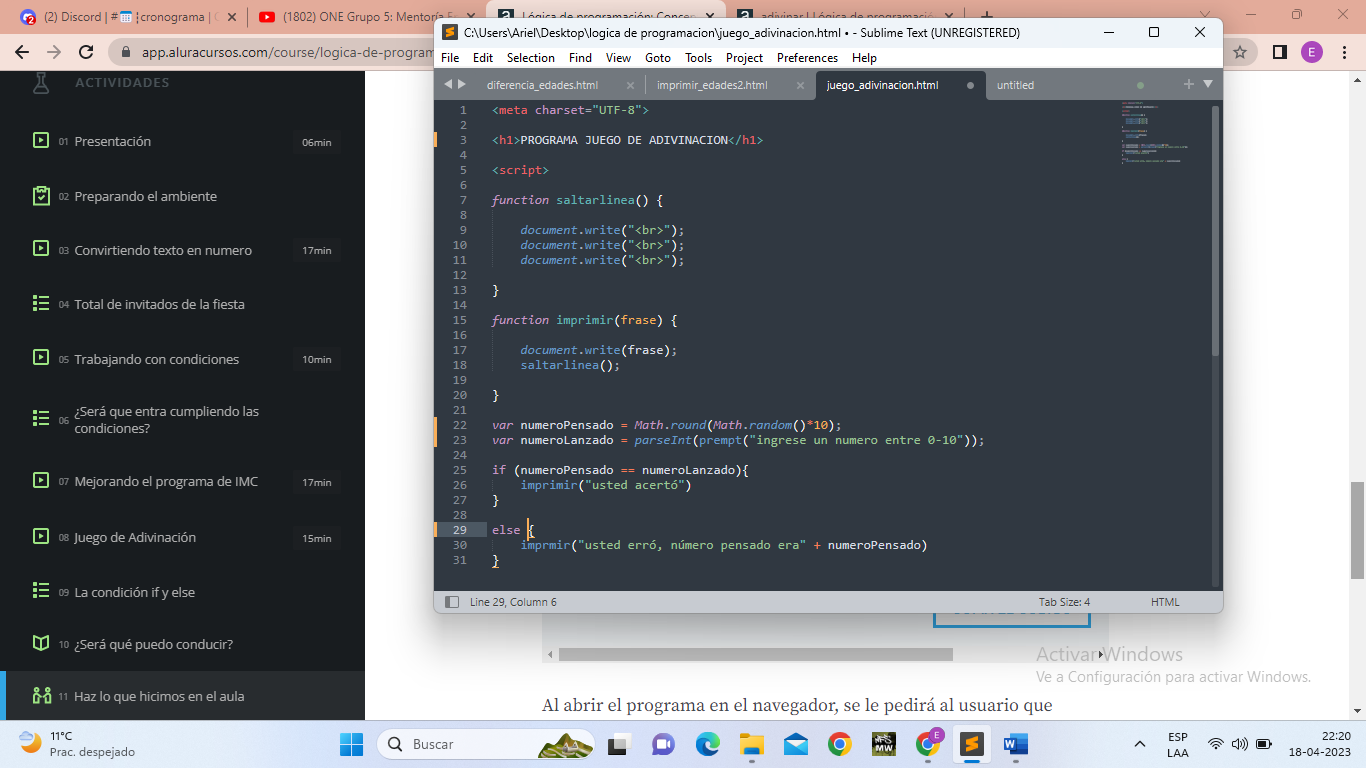Open the Tab Size: 4 selector
This screenshot has height=768, width=1366.
[1064, 602]
